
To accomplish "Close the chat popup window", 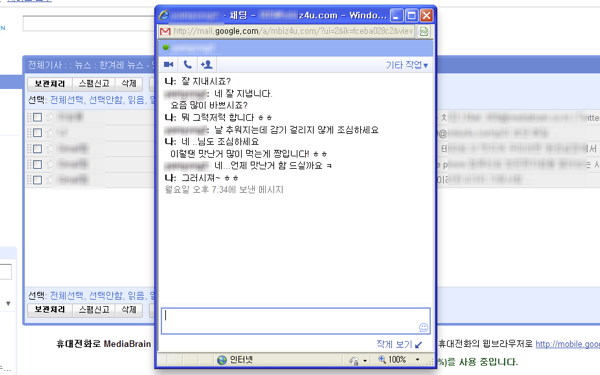I will (x=426, y=16).
